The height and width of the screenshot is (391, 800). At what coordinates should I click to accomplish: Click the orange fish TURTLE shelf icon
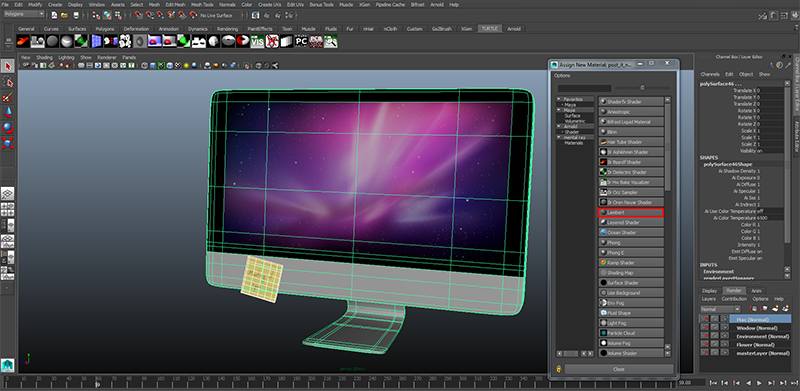point(23,41)
